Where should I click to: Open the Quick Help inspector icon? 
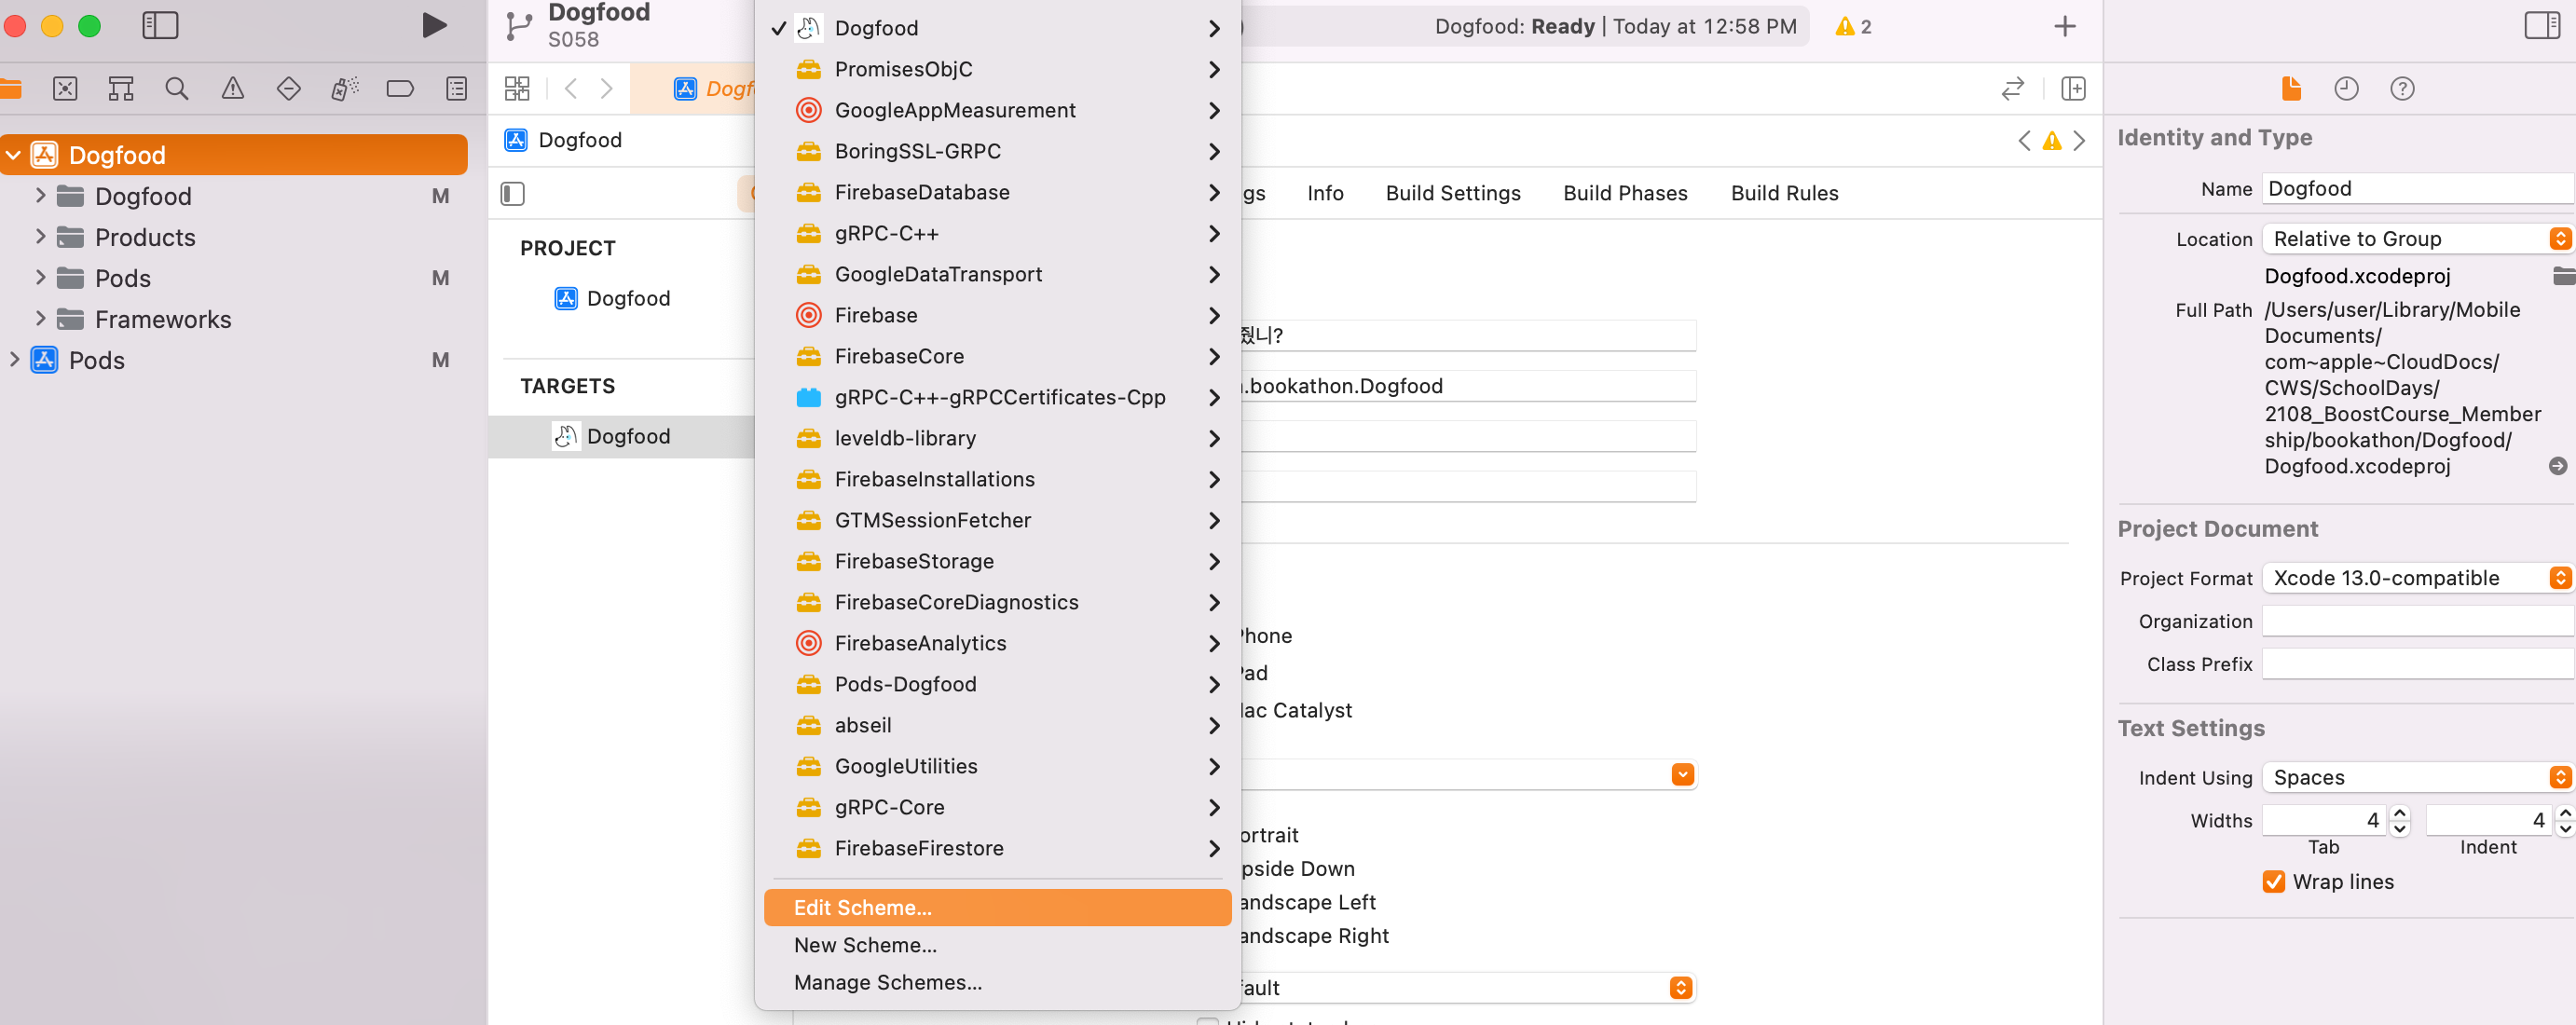click(x=2402, y=89)
